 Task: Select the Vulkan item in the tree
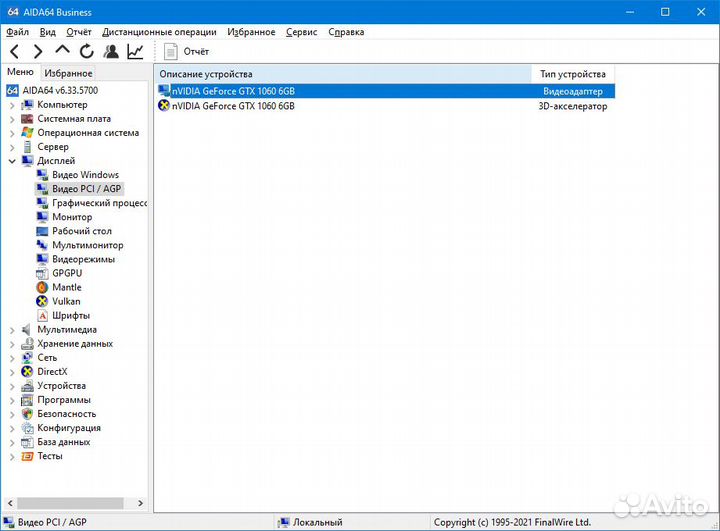click(x=66, y=301)
